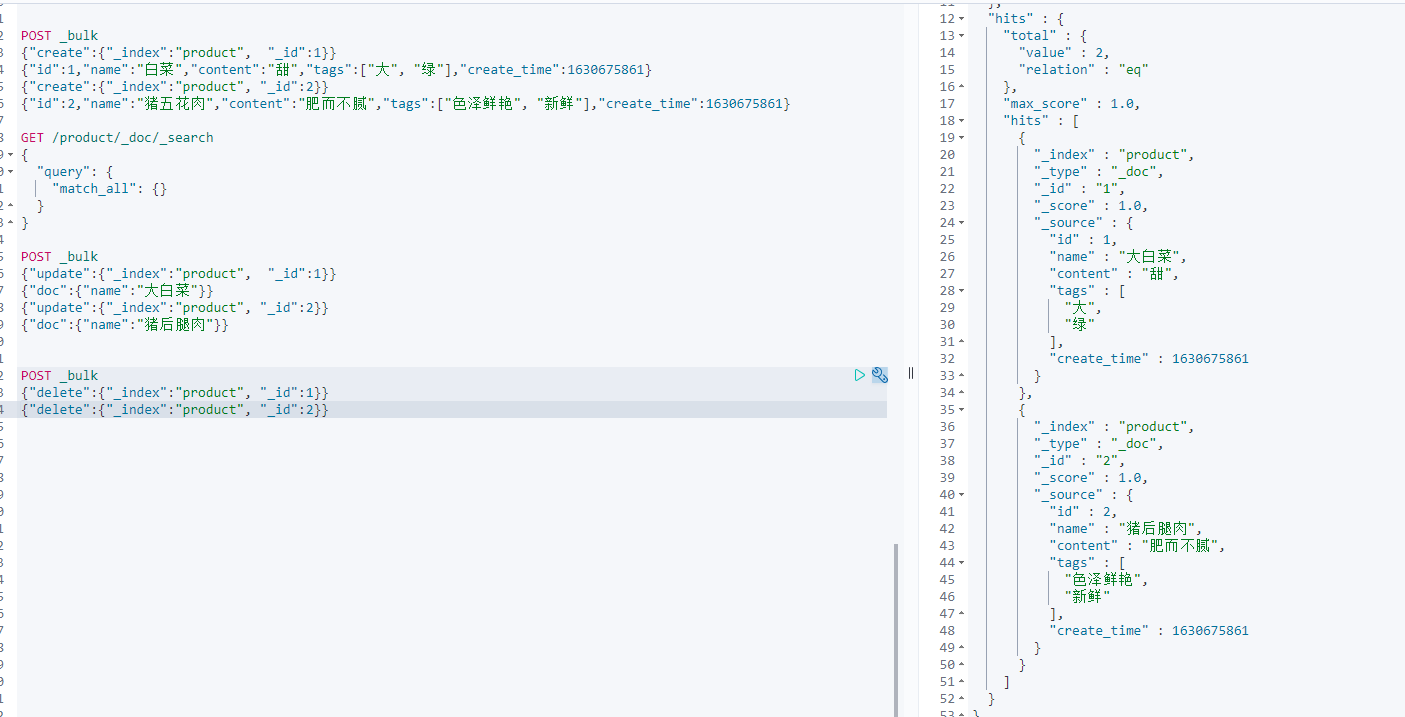Click "id" : 1 on output line 25
The height and width of the screenshot is (717, 1405).
pyautogui.click(x=1083, y=239)
